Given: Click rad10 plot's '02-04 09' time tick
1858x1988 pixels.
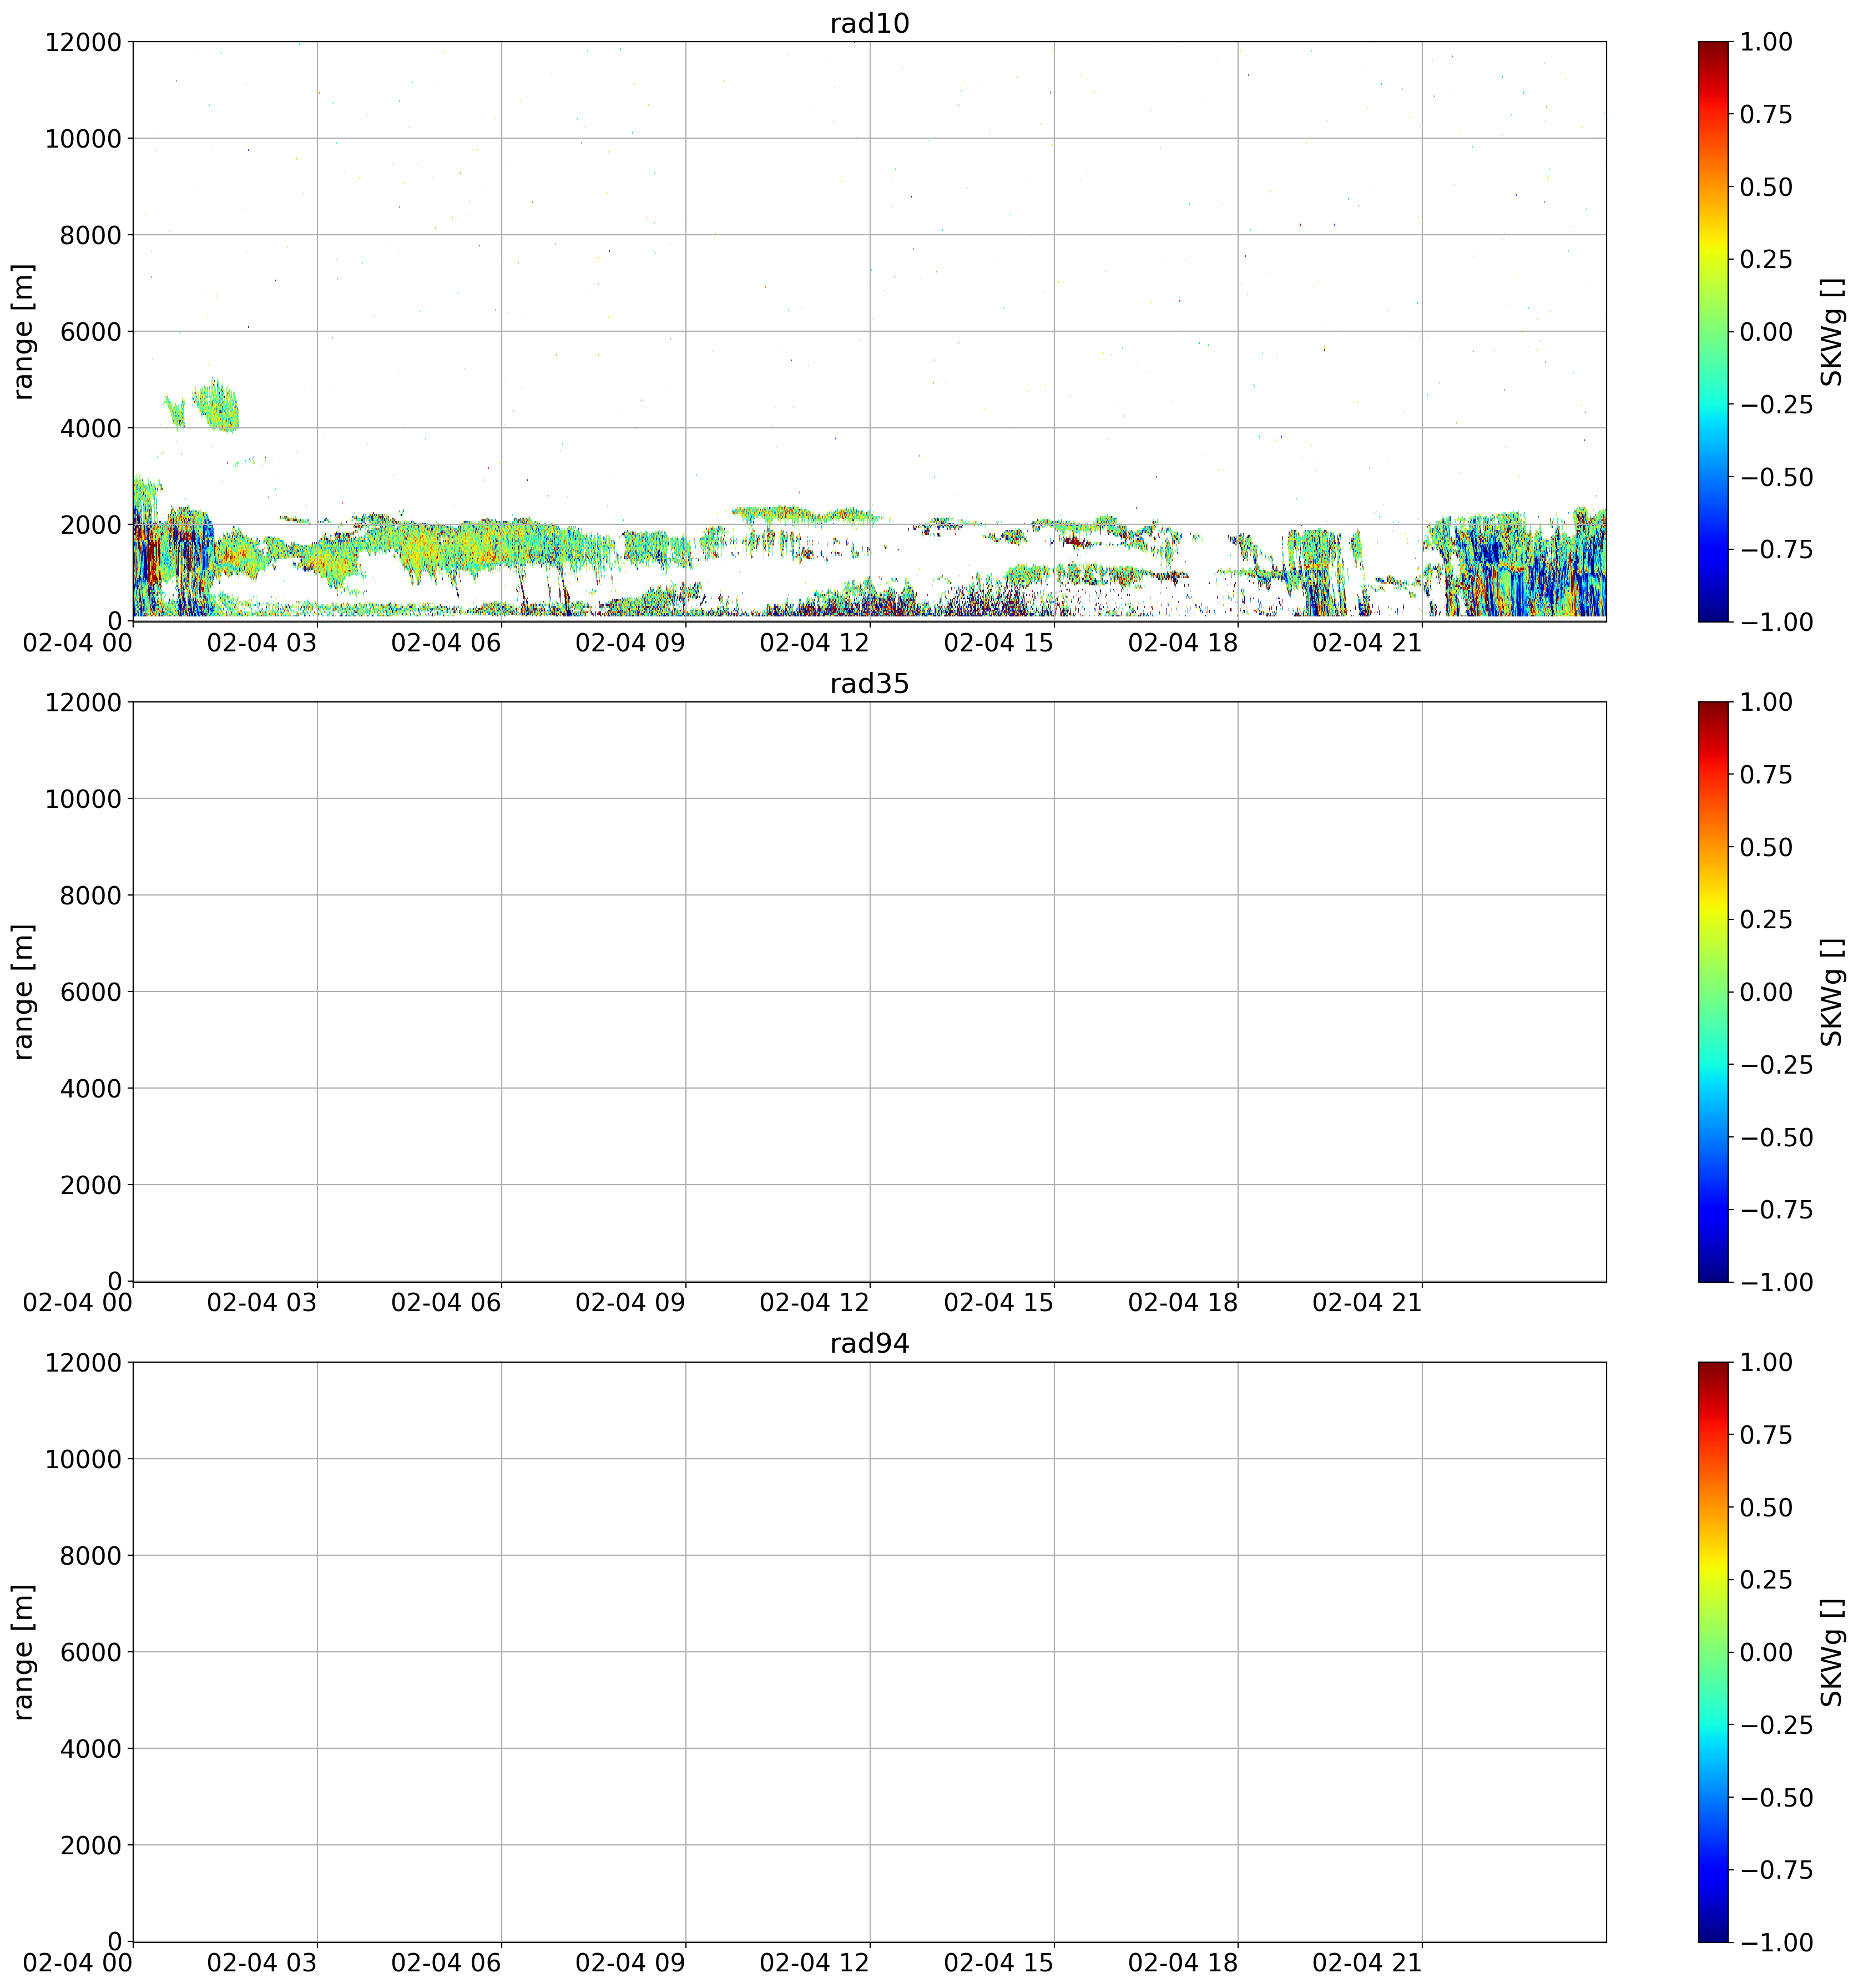Looking at the screenshot, I should coord(630,643).
